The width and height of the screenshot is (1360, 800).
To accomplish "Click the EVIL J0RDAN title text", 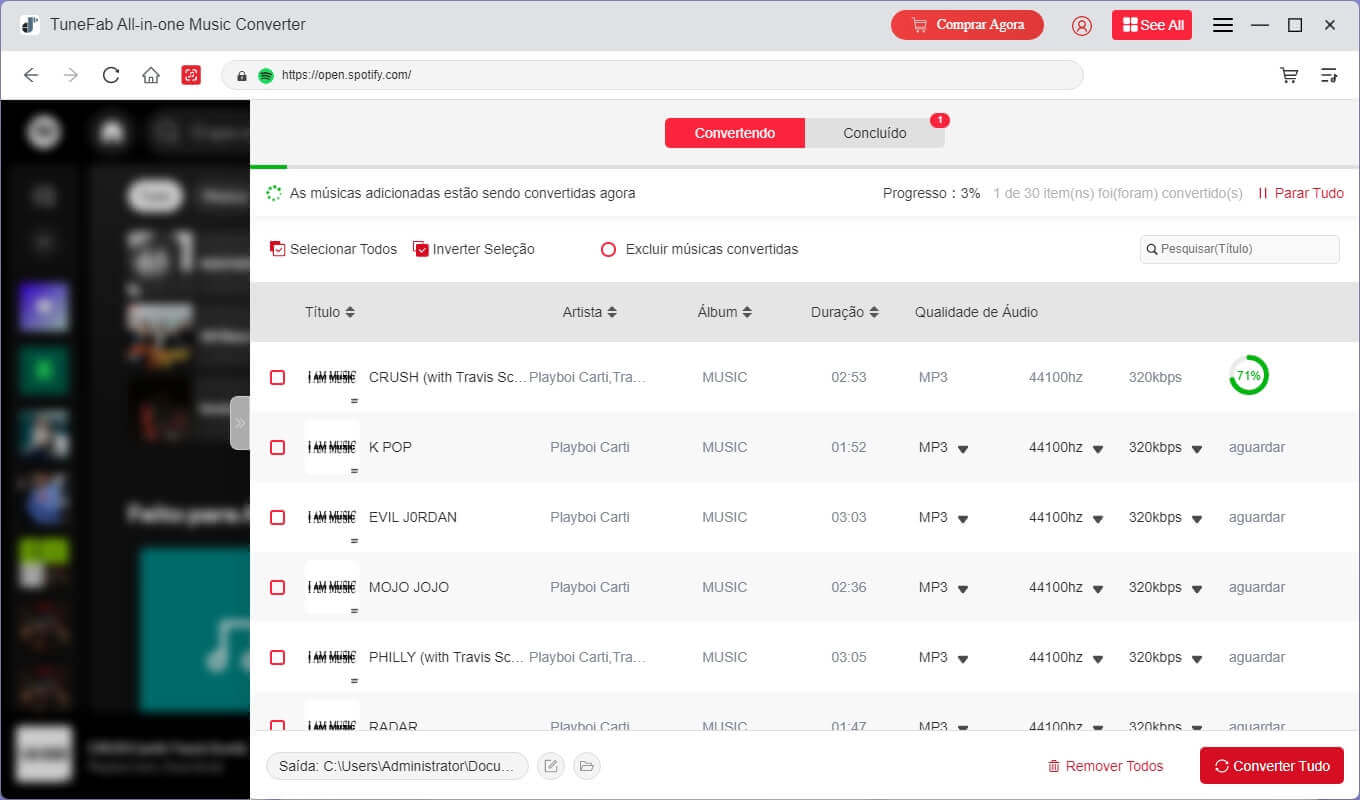I will click(x=413, y=517).
